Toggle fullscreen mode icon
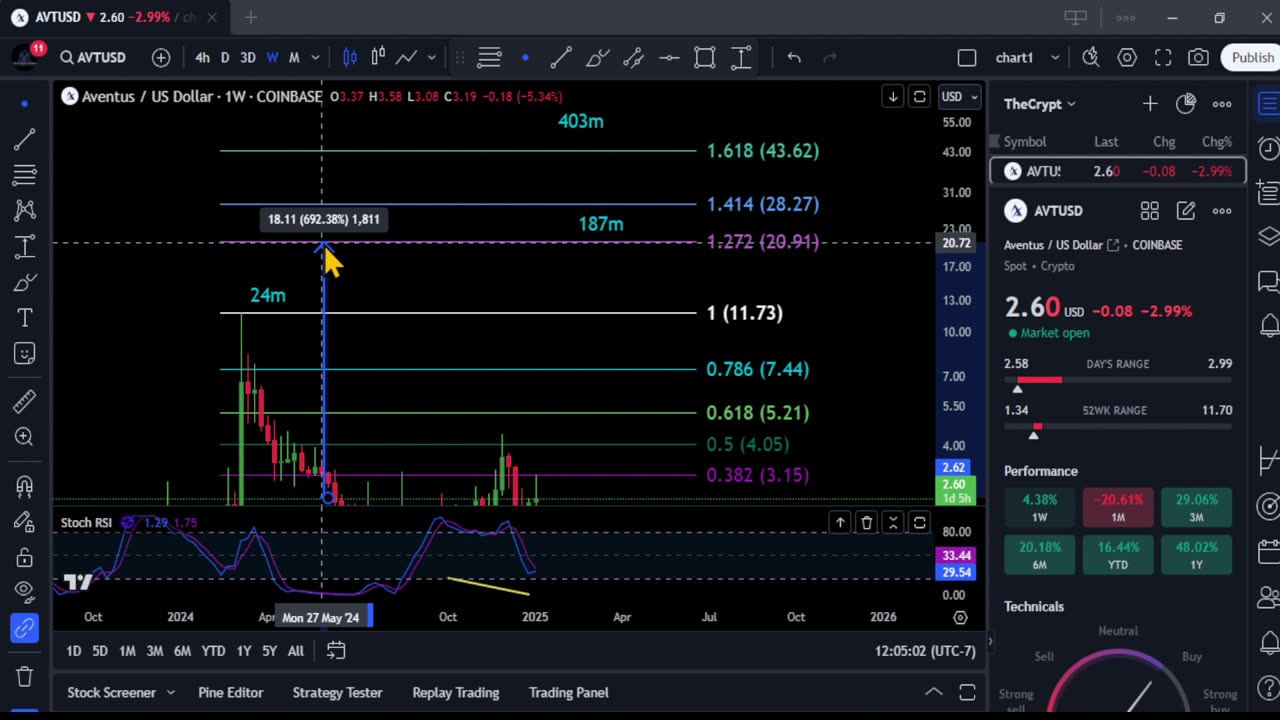Image resolution: width=1280 pixels, height=720 pixels. (x=1163, y=57)
